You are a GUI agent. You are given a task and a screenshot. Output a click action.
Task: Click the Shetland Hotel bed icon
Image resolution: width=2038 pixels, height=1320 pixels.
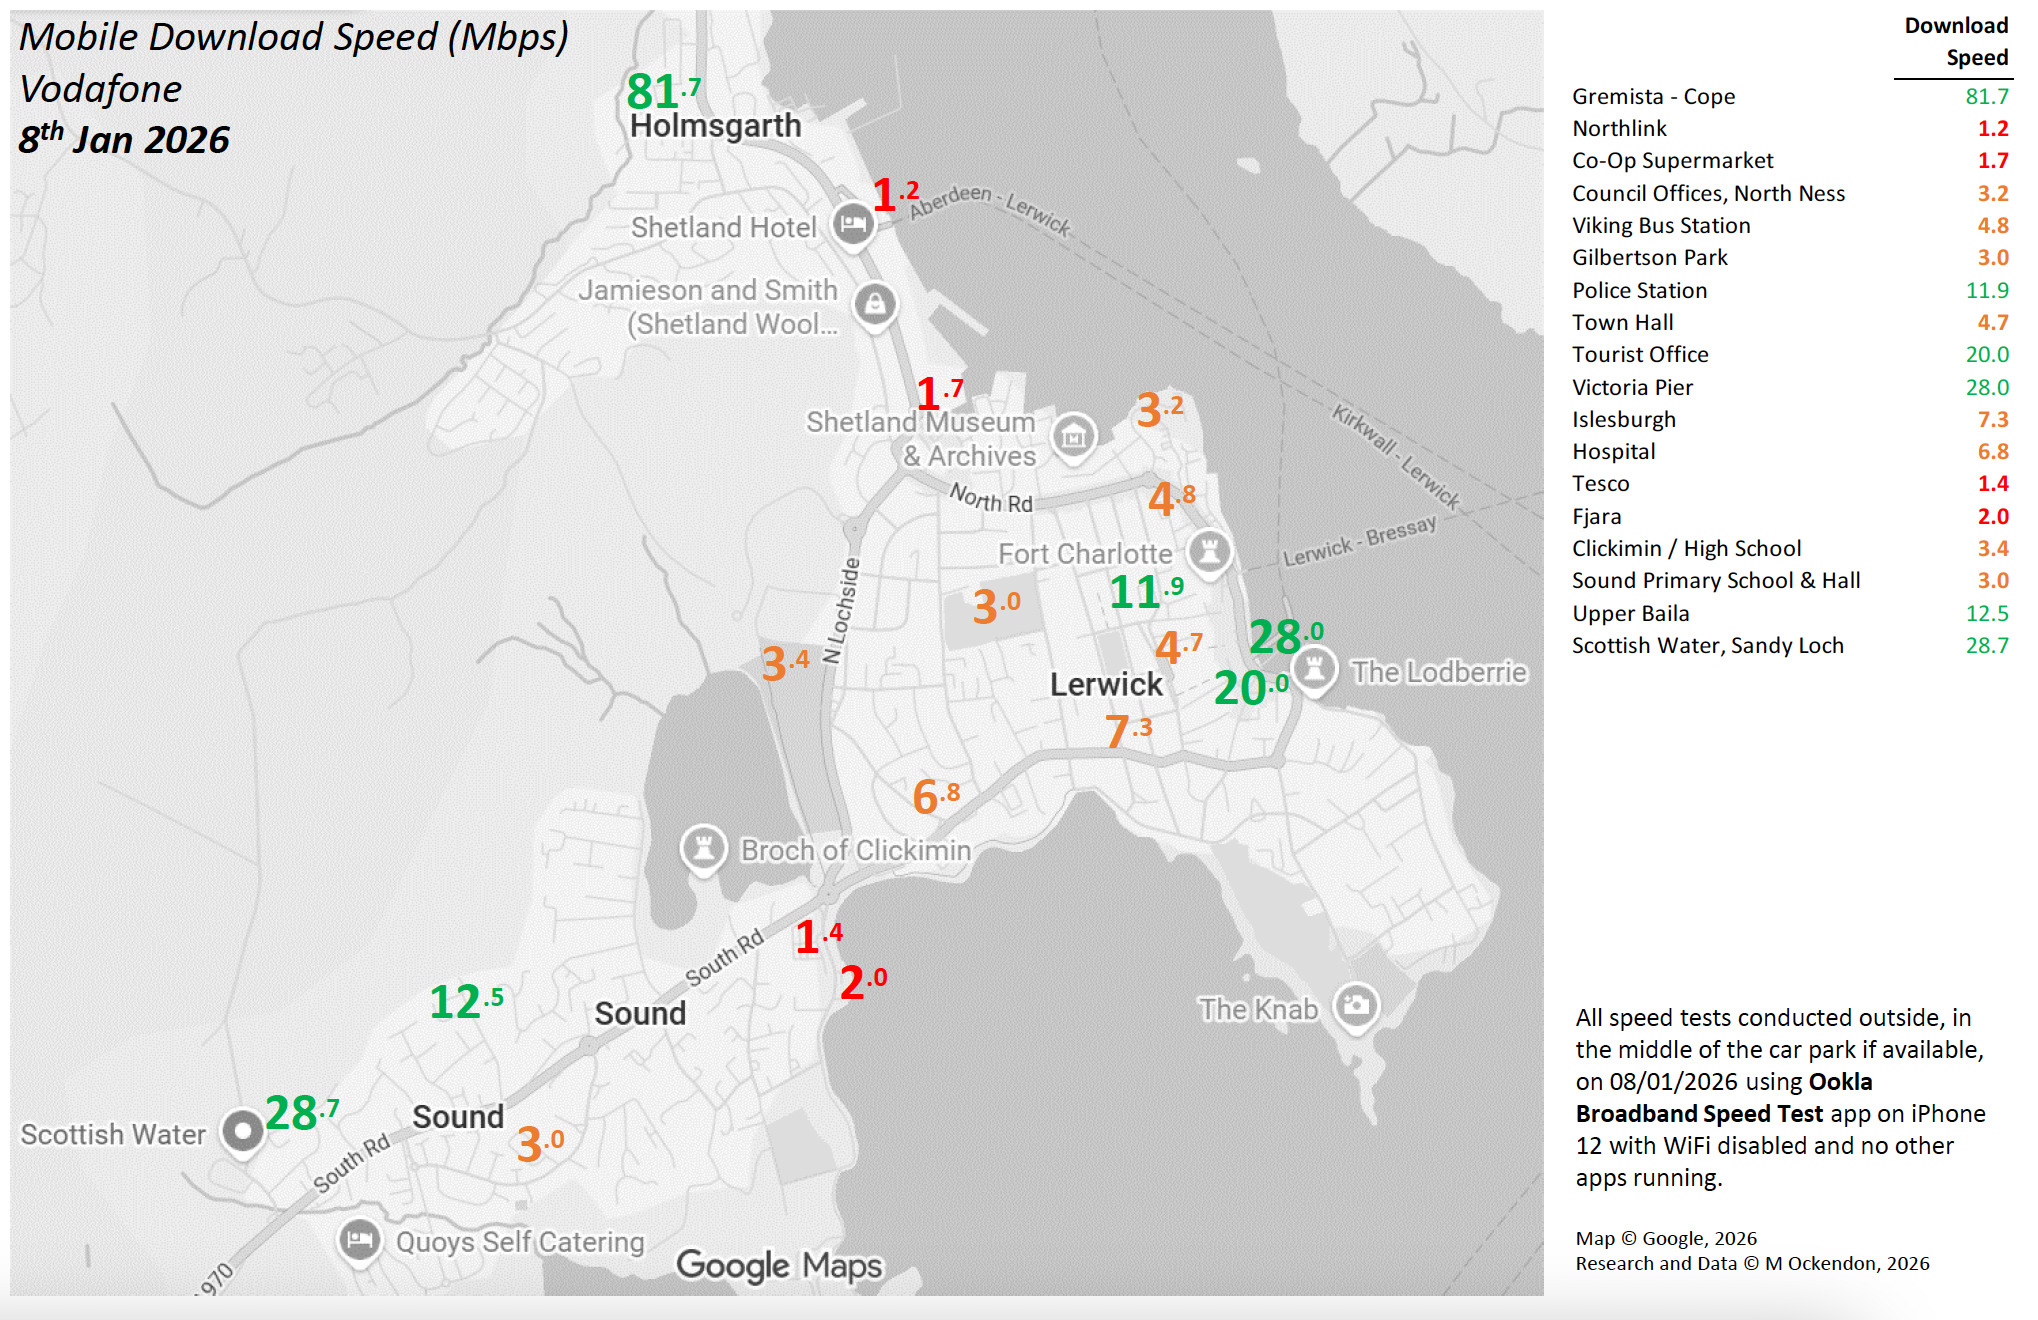coord(853,224)
